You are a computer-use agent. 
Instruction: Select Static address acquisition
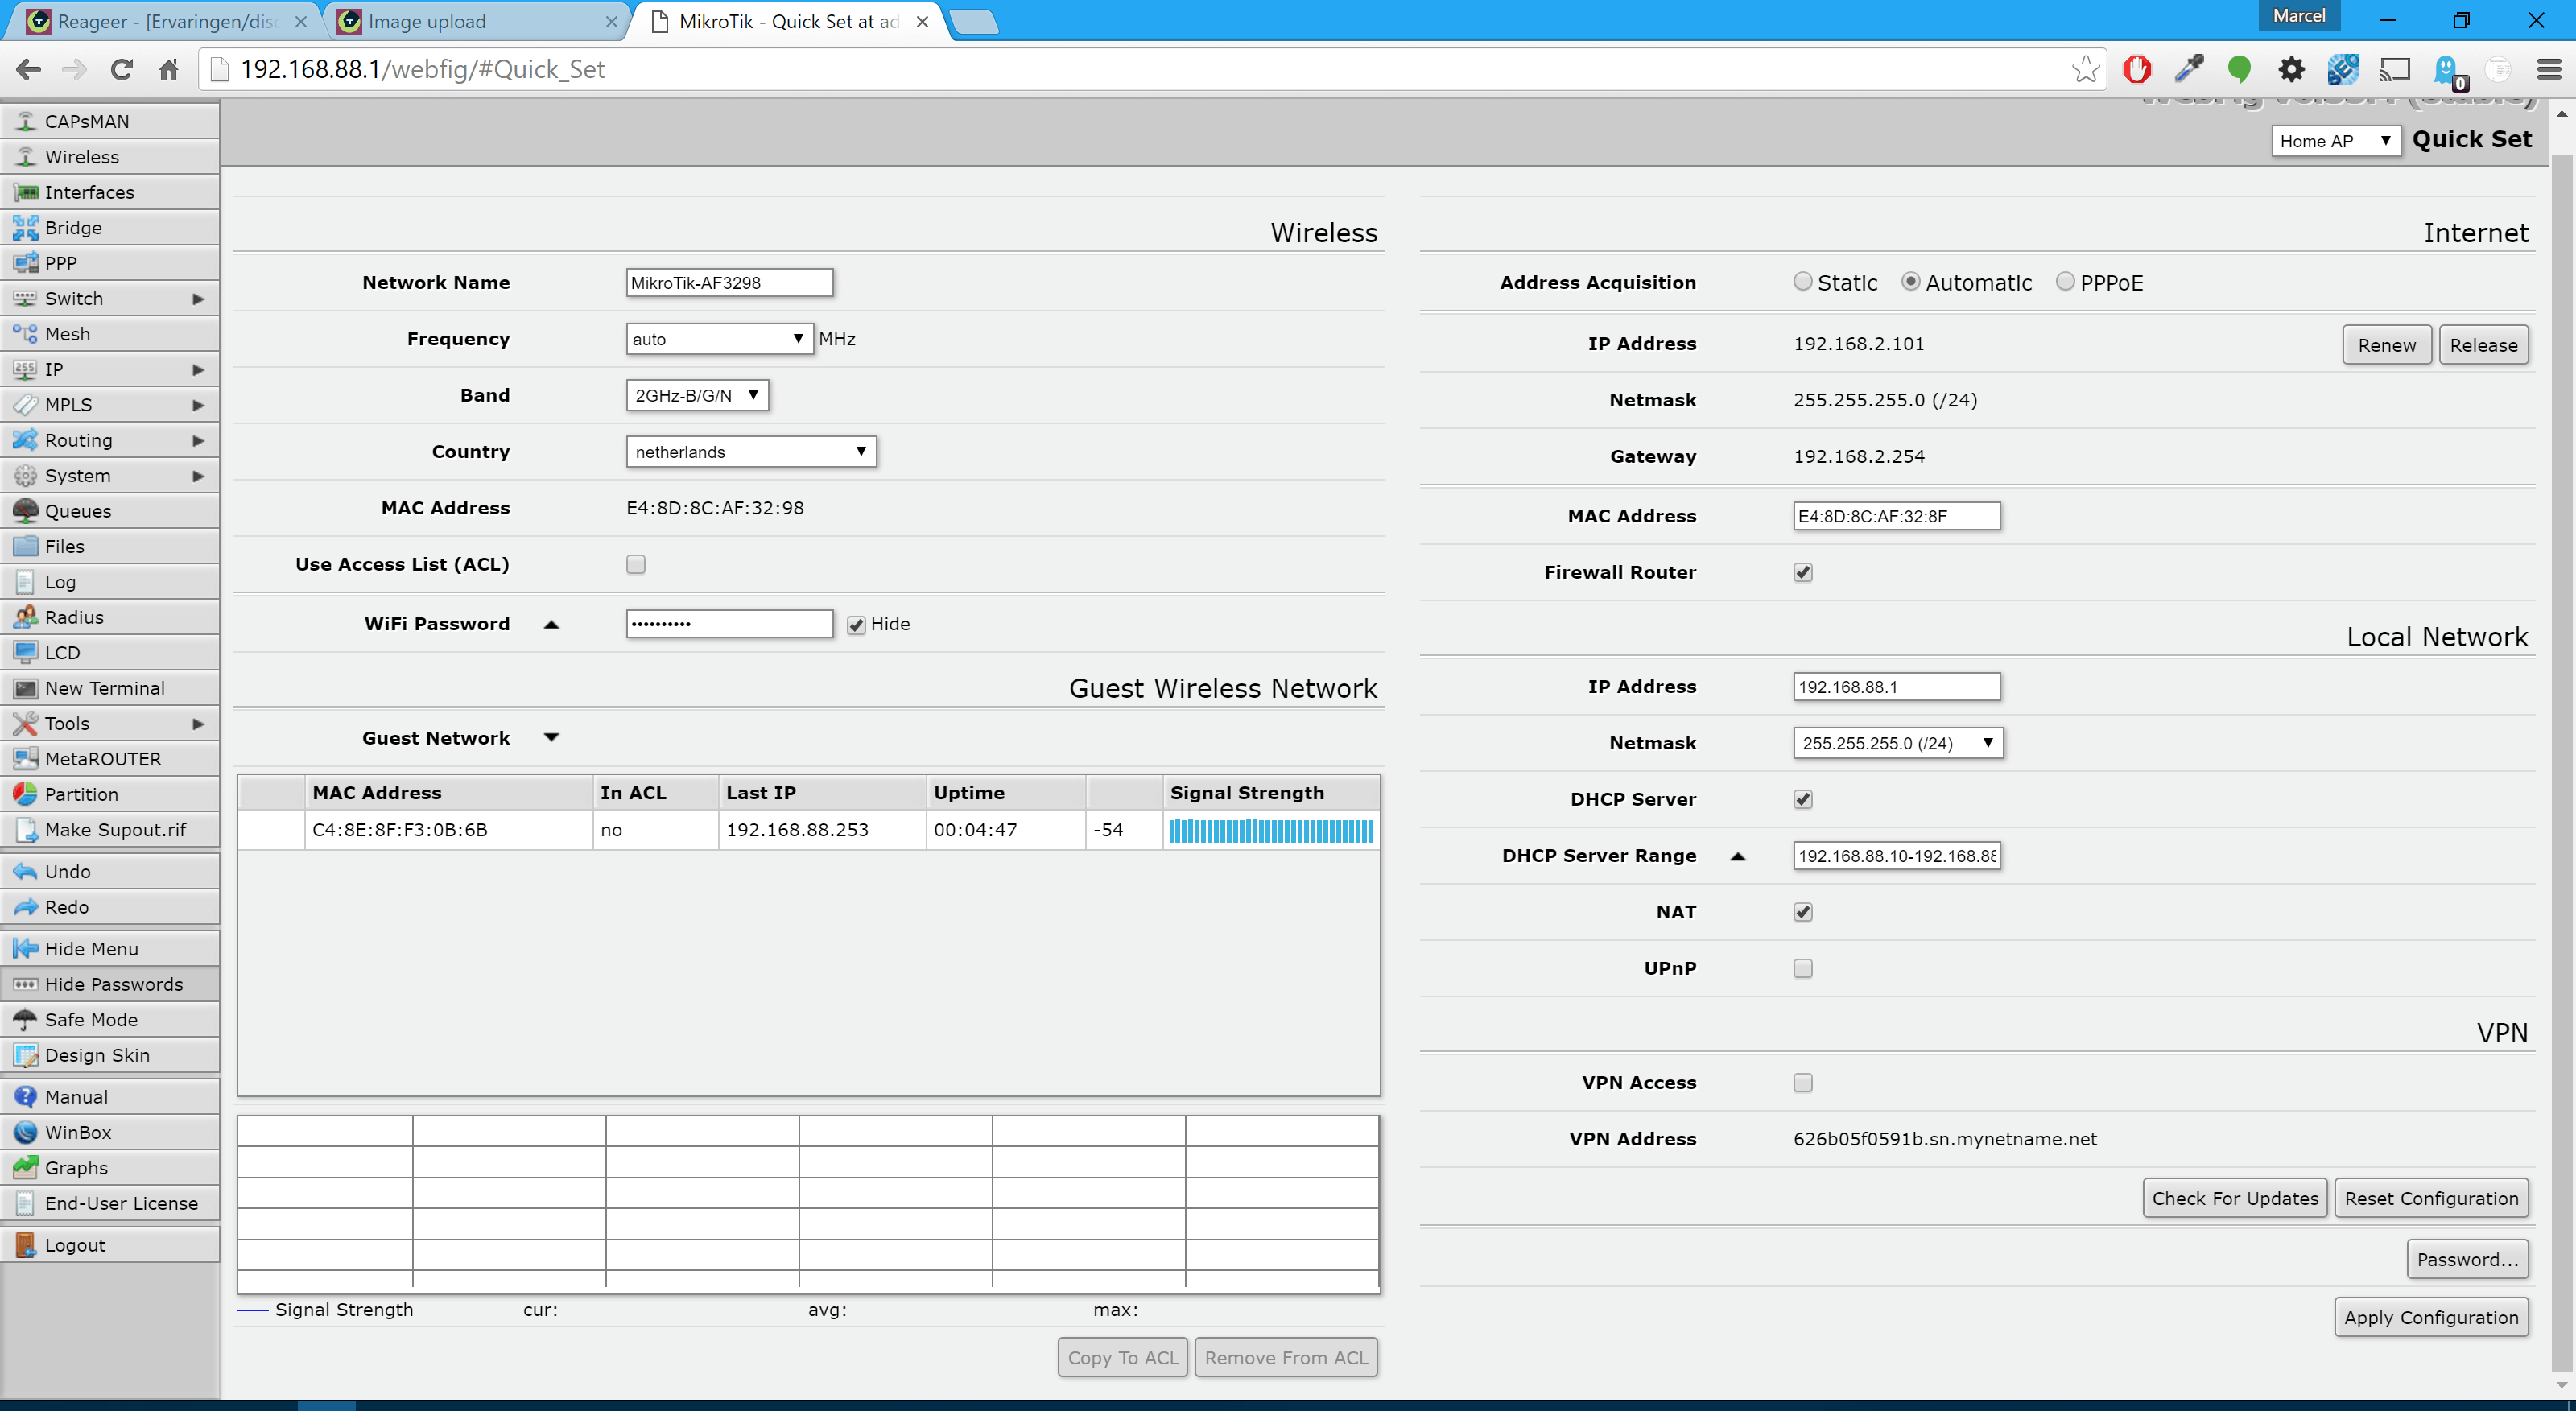coord(1803,282)
